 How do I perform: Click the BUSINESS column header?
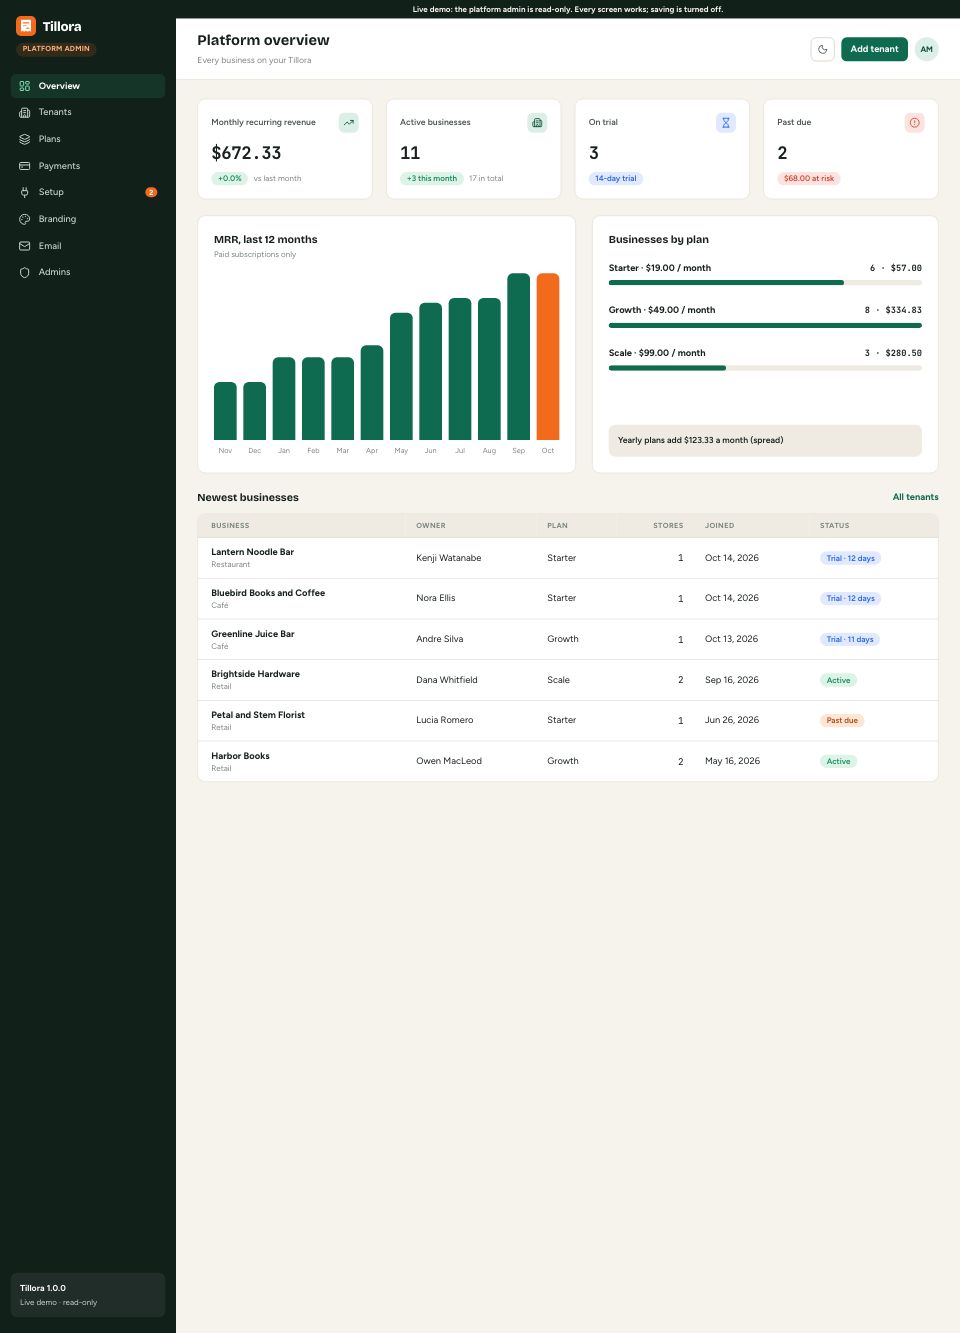click(x=230, y=525)
